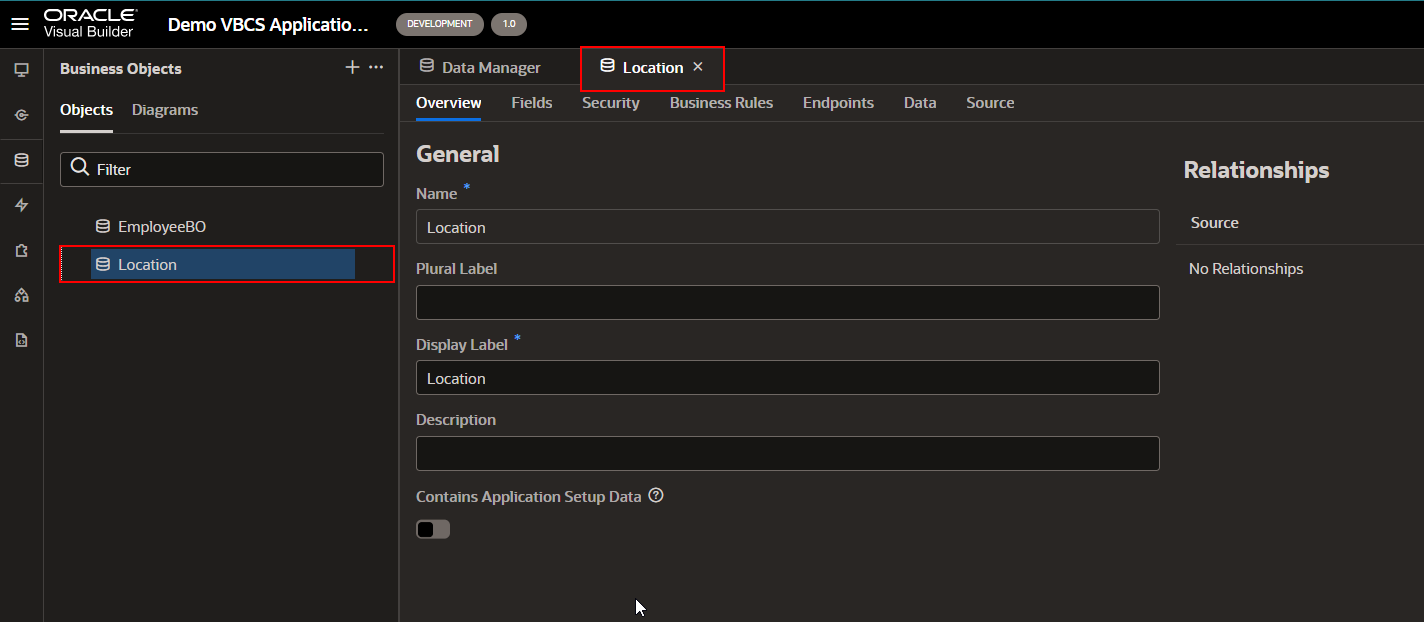Click the search magnifier in Filter box

click(x=80, y=169)
